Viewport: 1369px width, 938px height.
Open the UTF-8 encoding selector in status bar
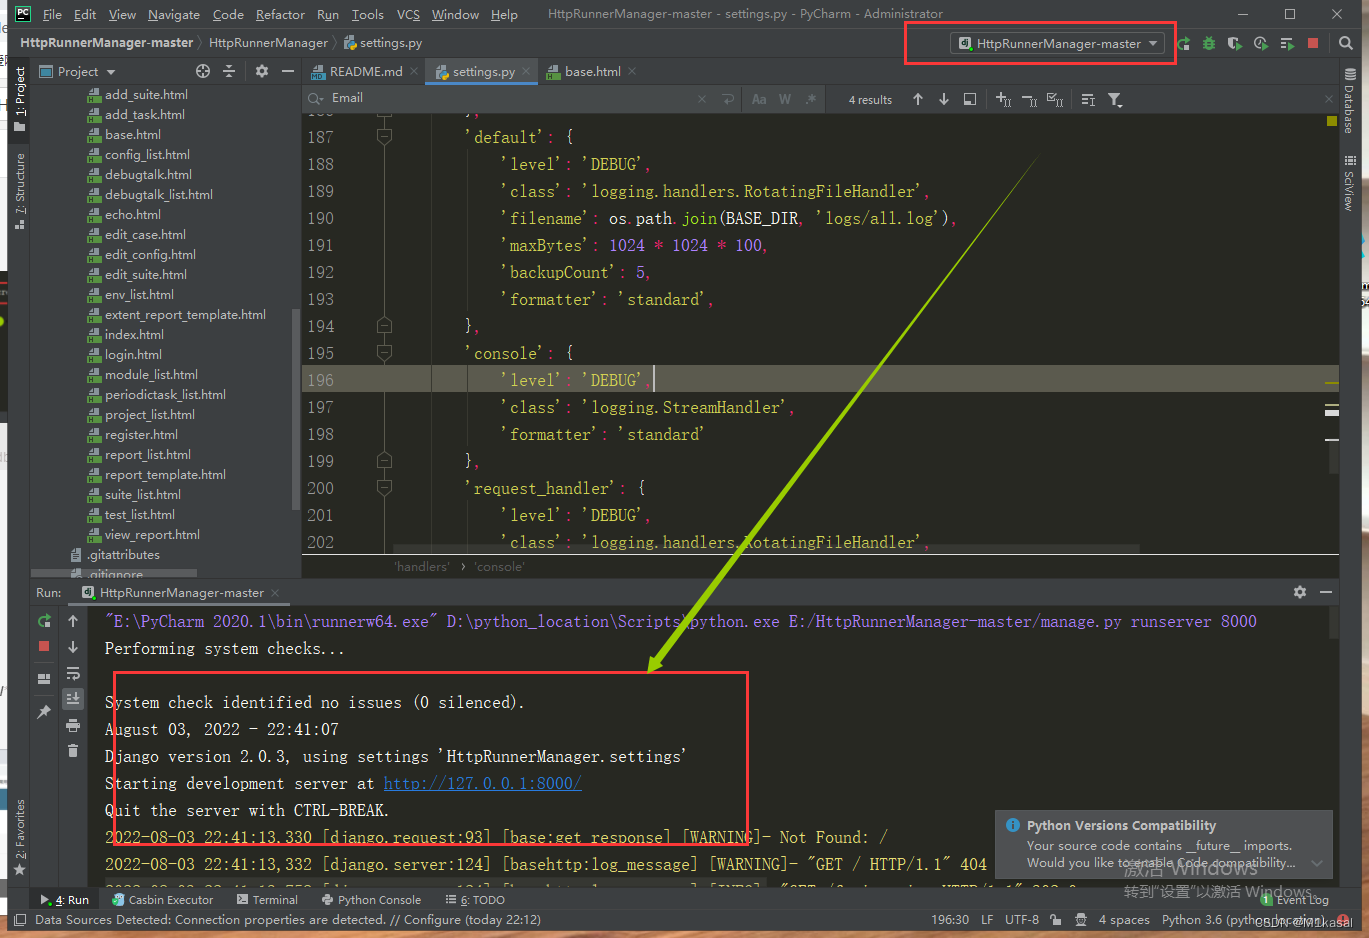click(1022, 919)
